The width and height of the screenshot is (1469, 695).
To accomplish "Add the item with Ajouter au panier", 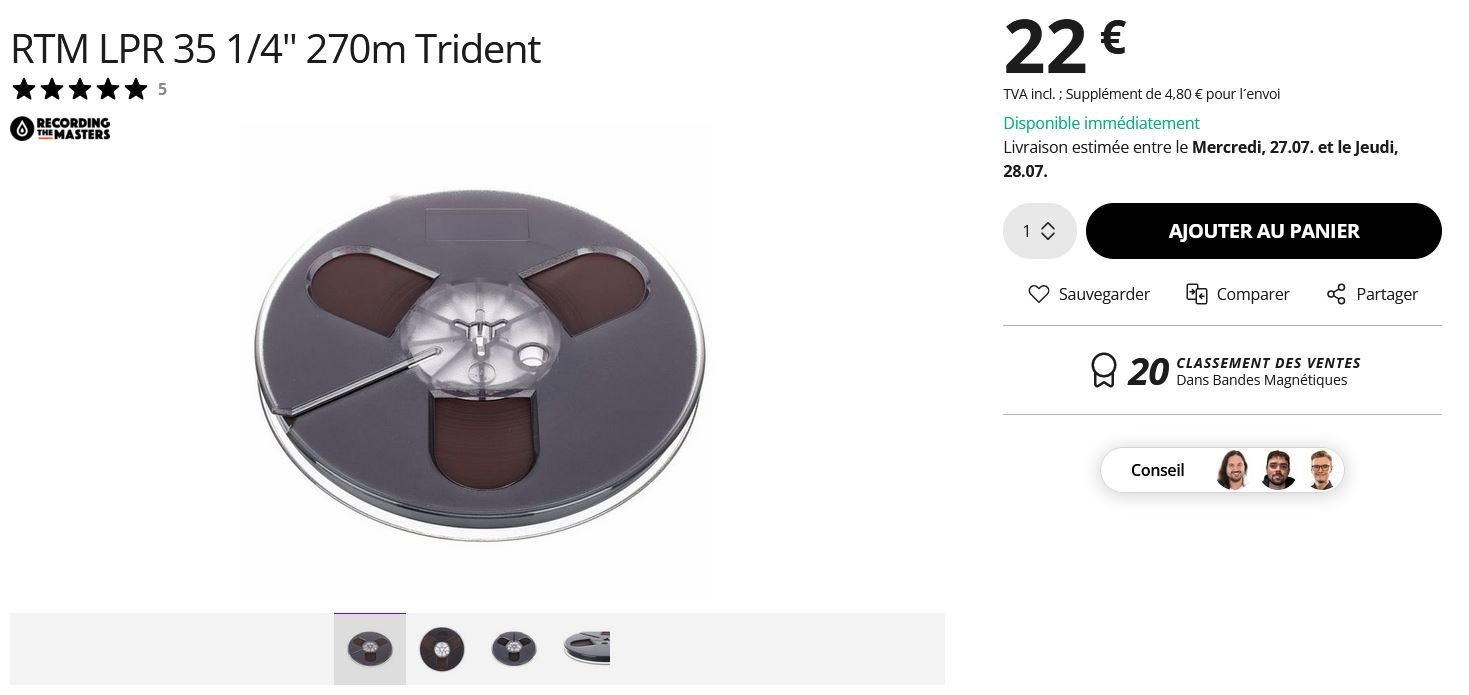I will 1263,231.
